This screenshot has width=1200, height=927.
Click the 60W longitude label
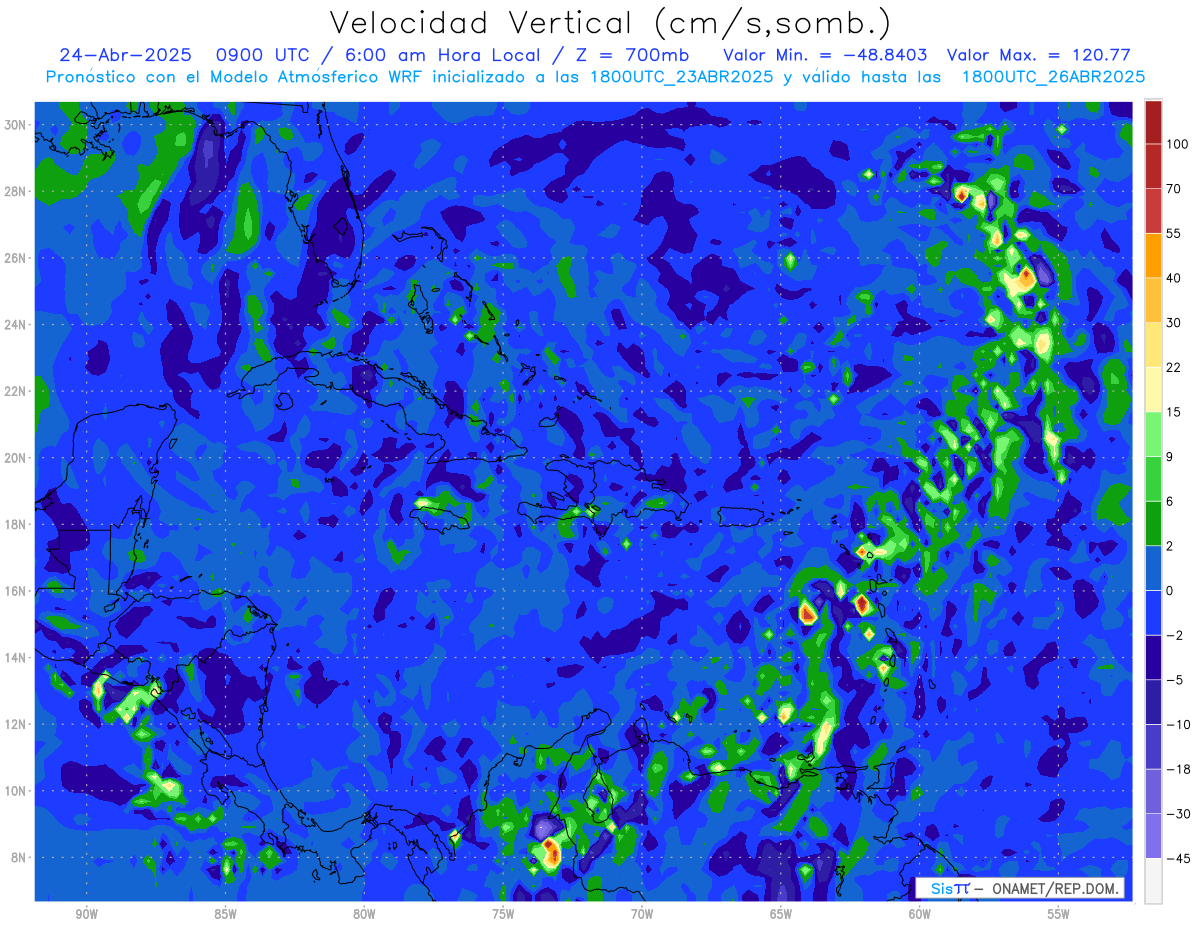click(920, 913)
